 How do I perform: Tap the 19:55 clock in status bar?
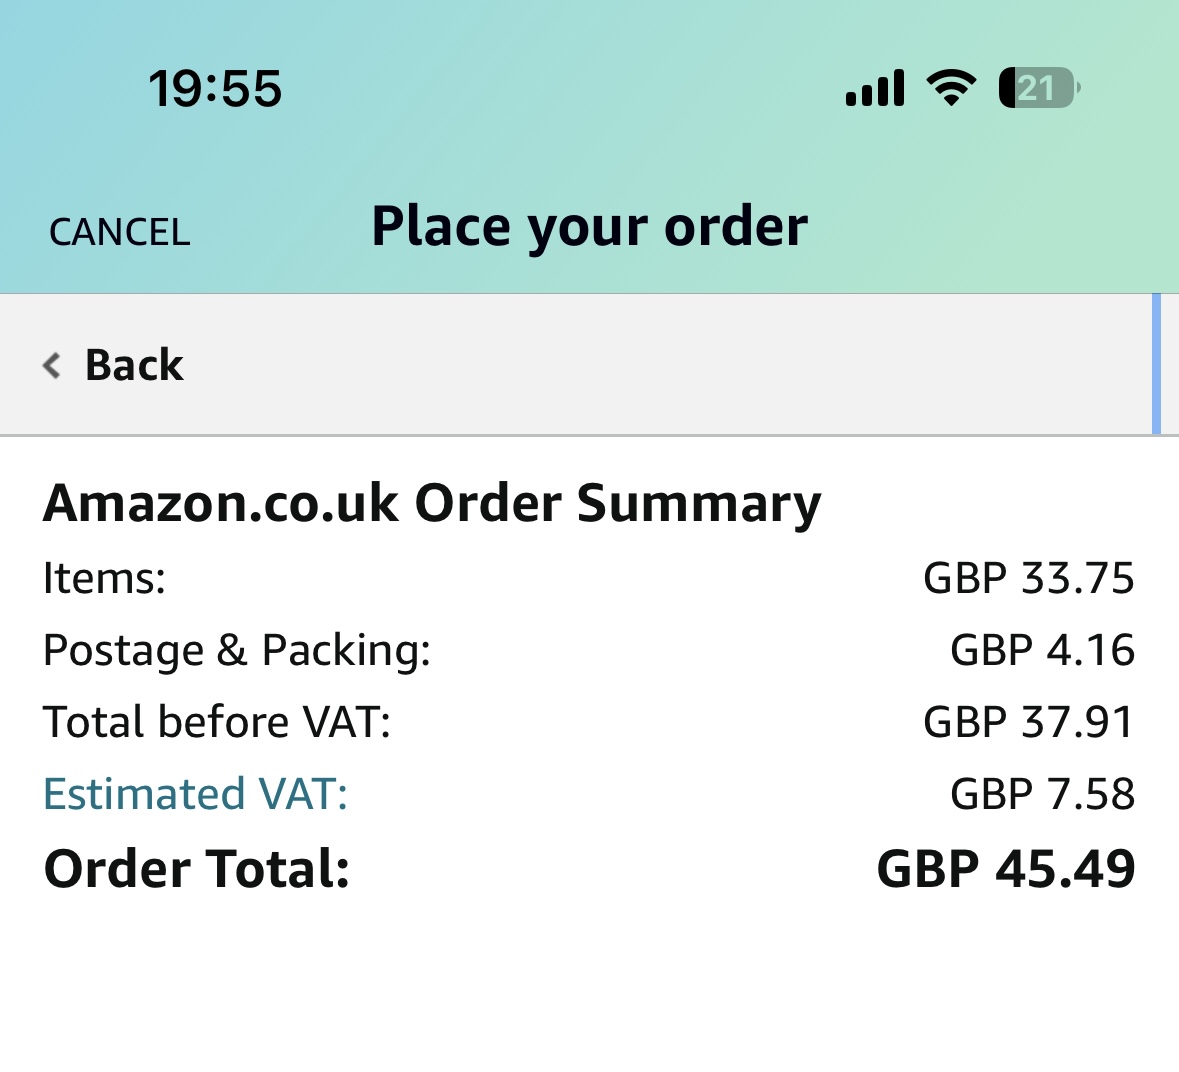click(x=215, y=89)
